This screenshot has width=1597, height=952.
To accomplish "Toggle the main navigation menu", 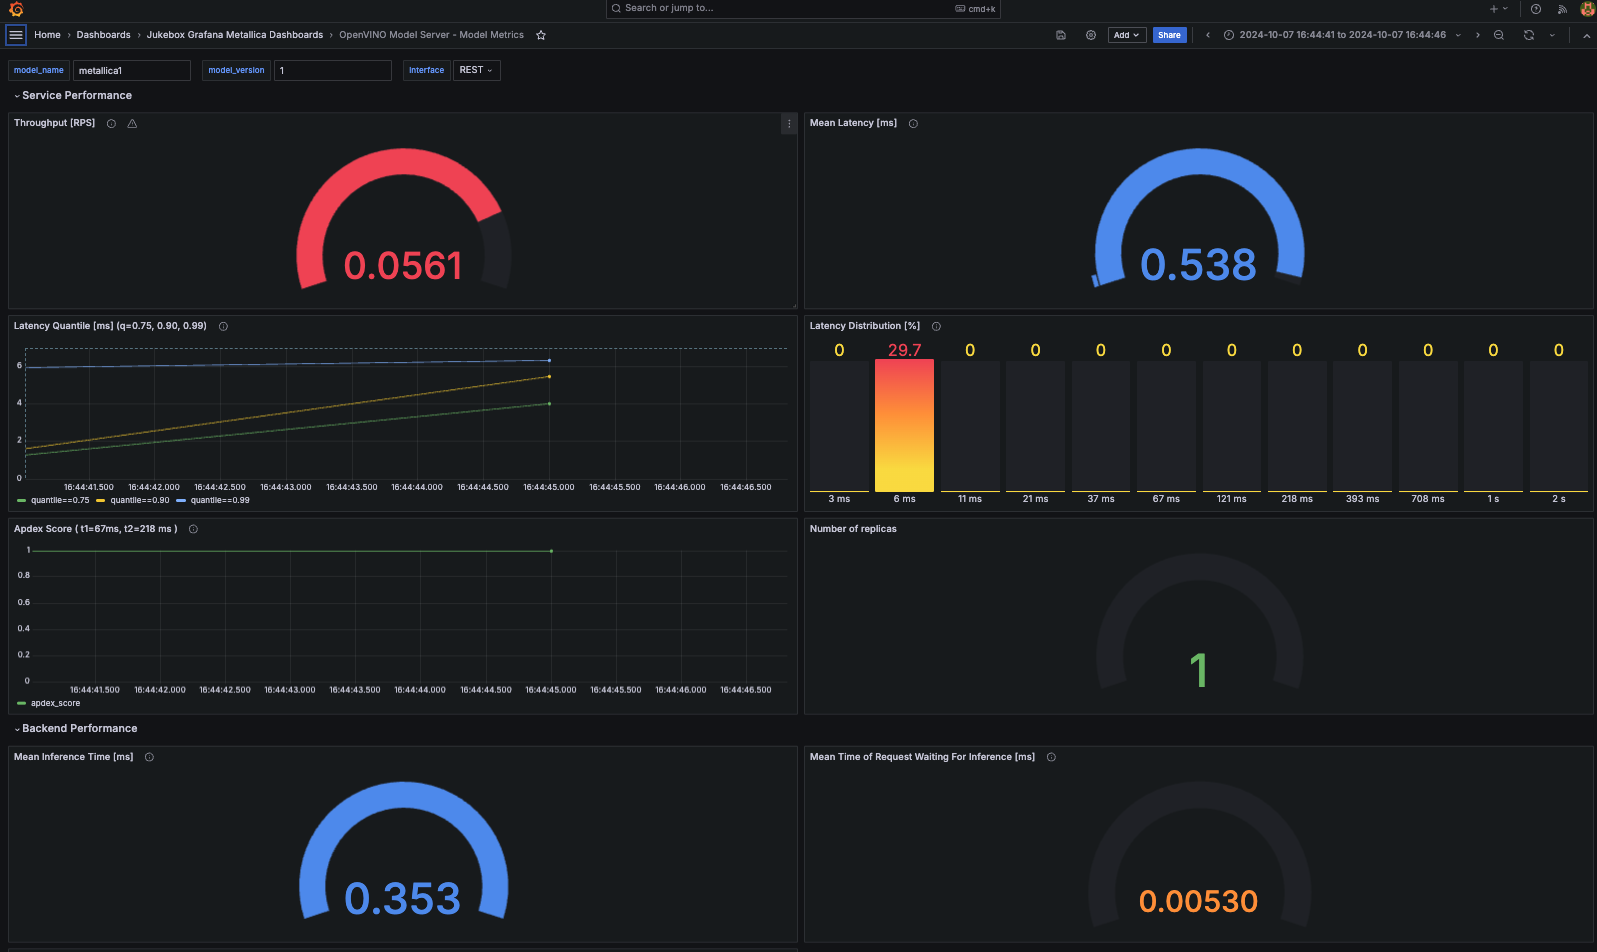I will point(16,35).
